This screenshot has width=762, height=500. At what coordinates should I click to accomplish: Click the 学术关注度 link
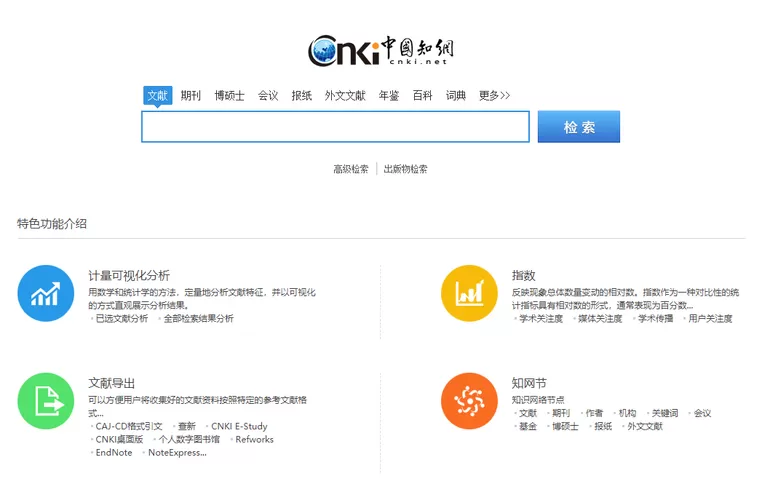541,319
